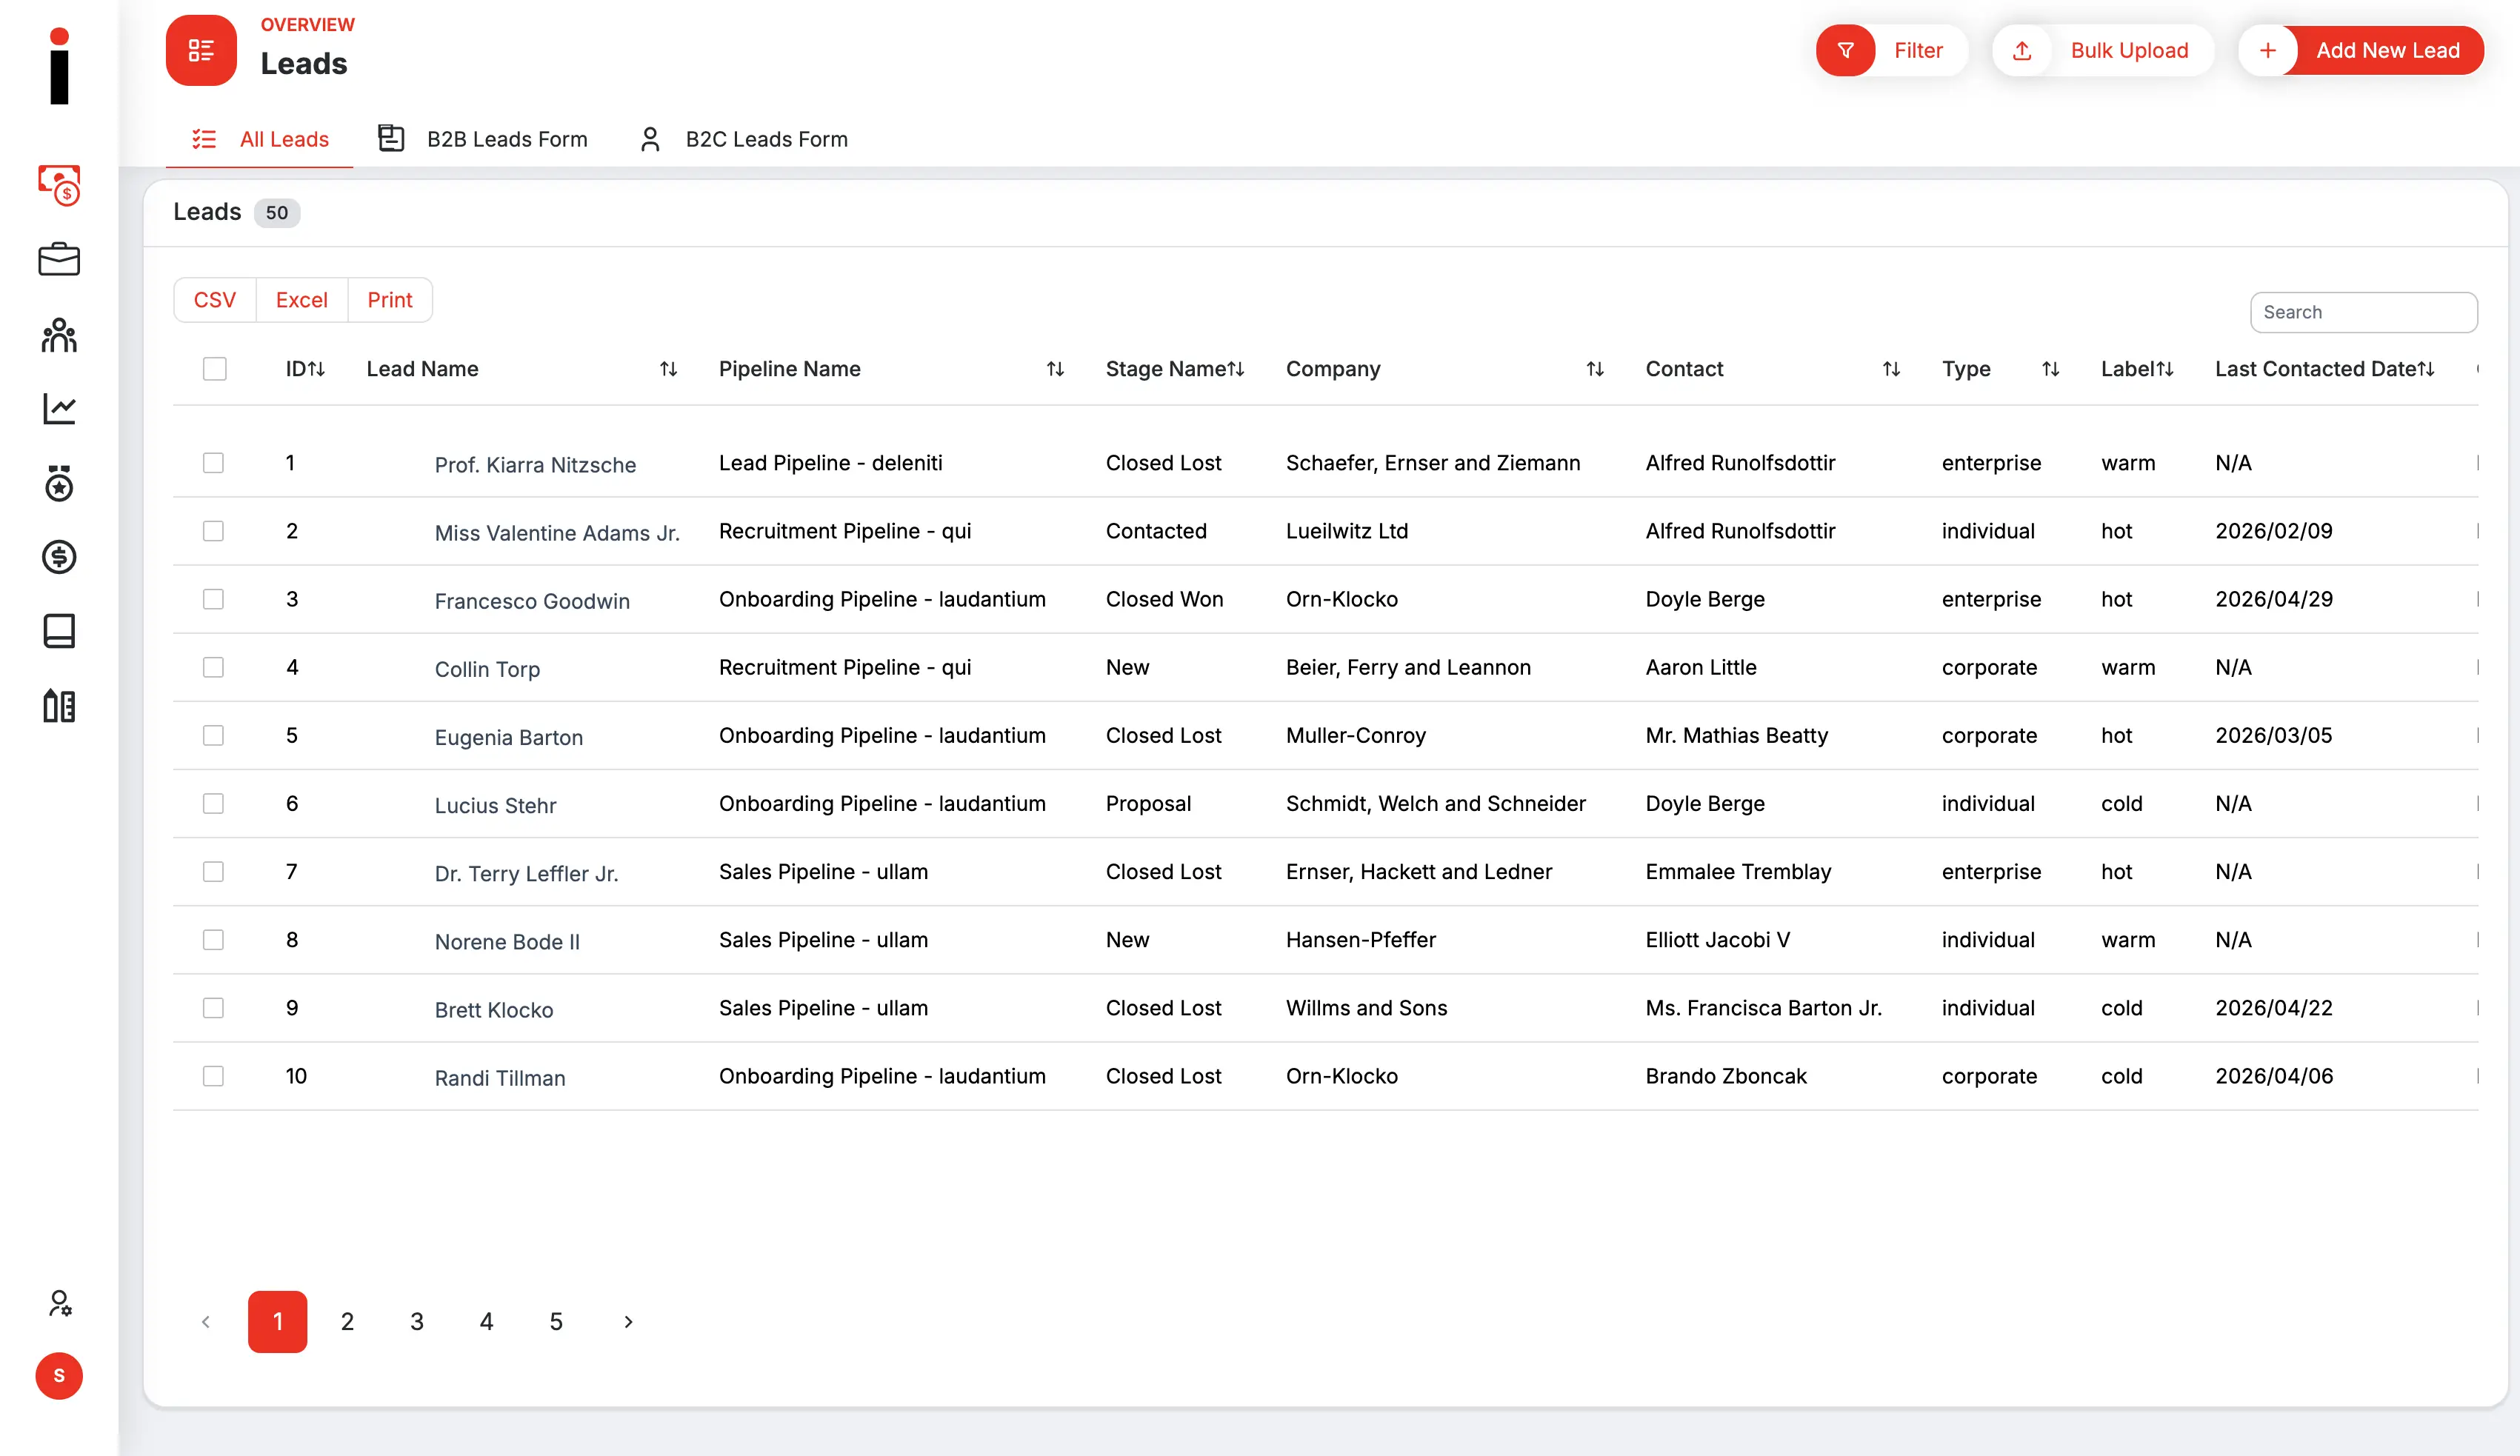Check the row for Collin Torp
Screen dimensions: 2520x1456
pos(213,667)
